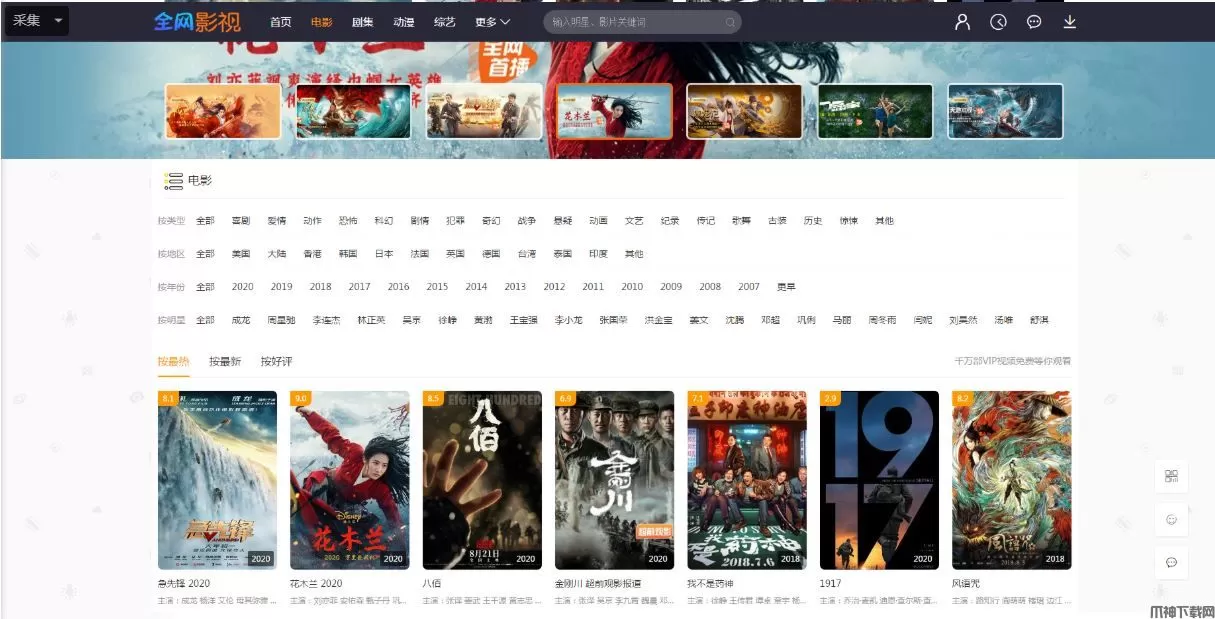Filter by star 周星驰

[281, 320]
